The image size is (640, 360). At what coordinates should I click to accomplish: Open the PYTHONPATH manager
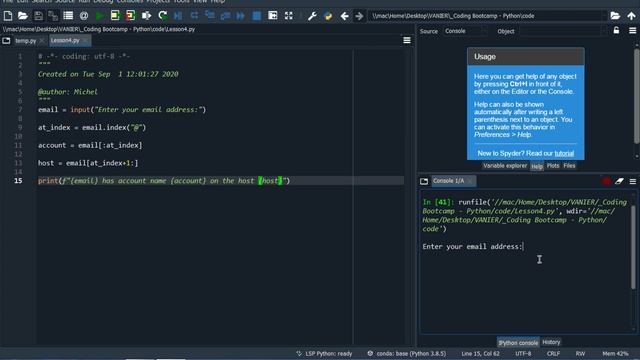click(328, 16)
